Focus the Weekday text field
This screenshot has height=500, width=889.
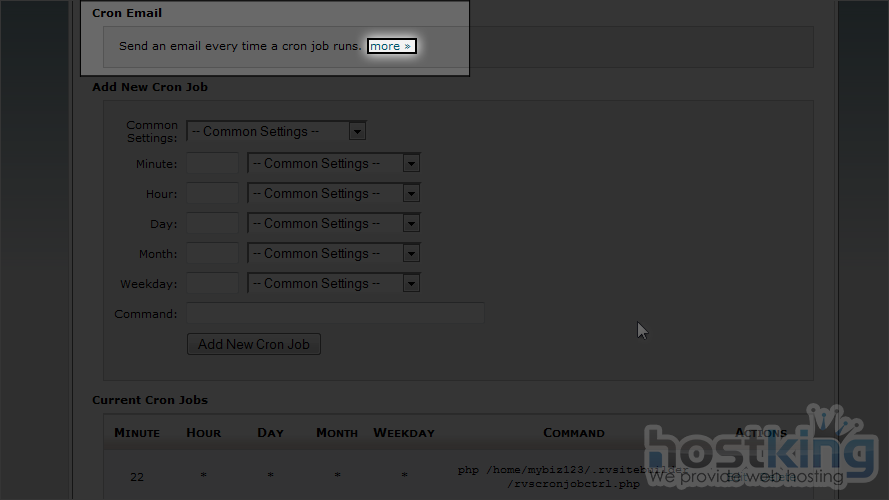click(x=213, y=283)
